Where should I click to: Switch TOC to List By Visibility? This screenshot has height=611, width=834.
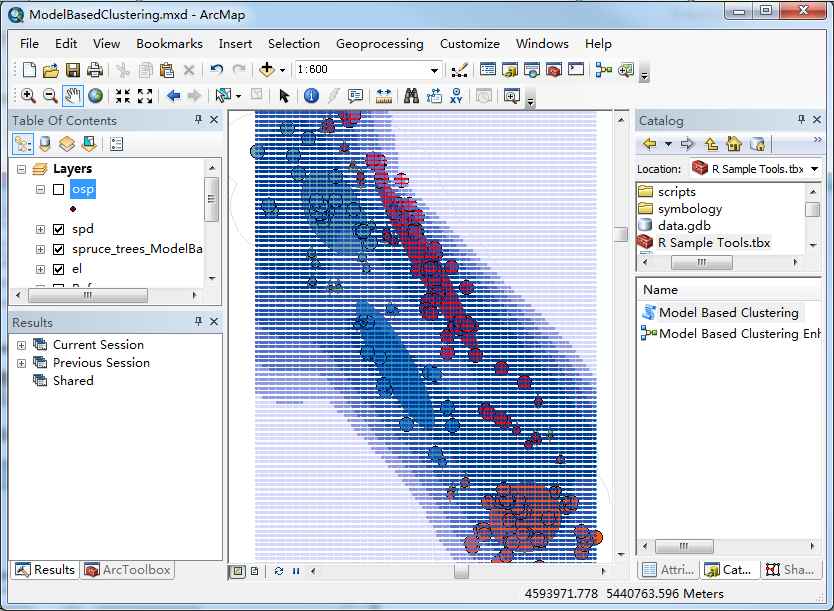pyautogui.click(x=67, y=144)
